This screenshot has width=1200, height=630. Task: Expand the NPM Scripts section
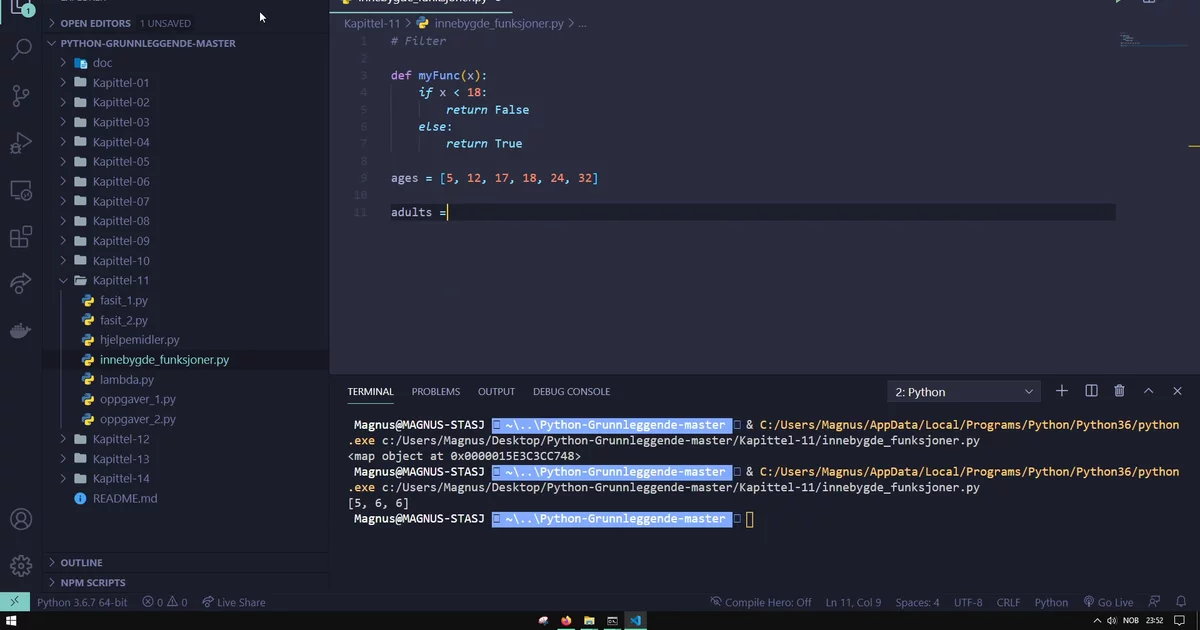93,582
